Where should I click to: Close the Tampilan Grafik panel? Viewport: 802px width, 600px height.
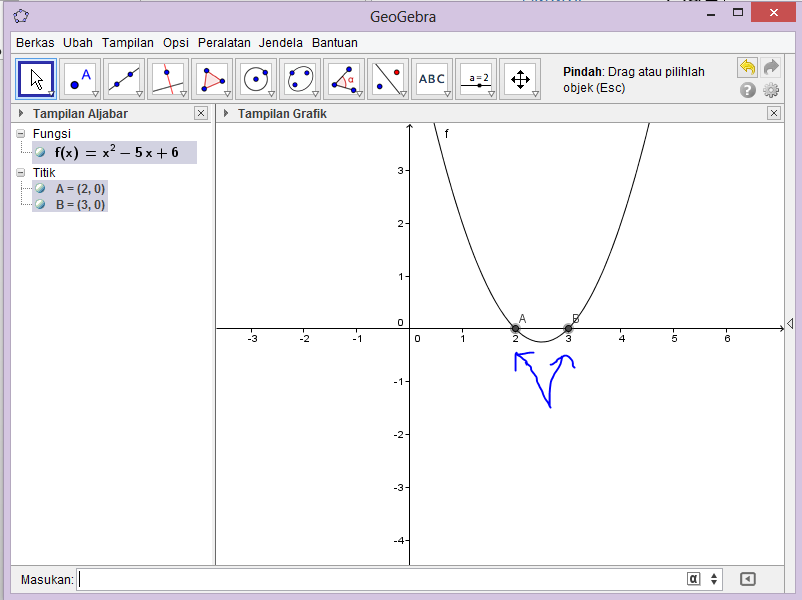[774, 113]
